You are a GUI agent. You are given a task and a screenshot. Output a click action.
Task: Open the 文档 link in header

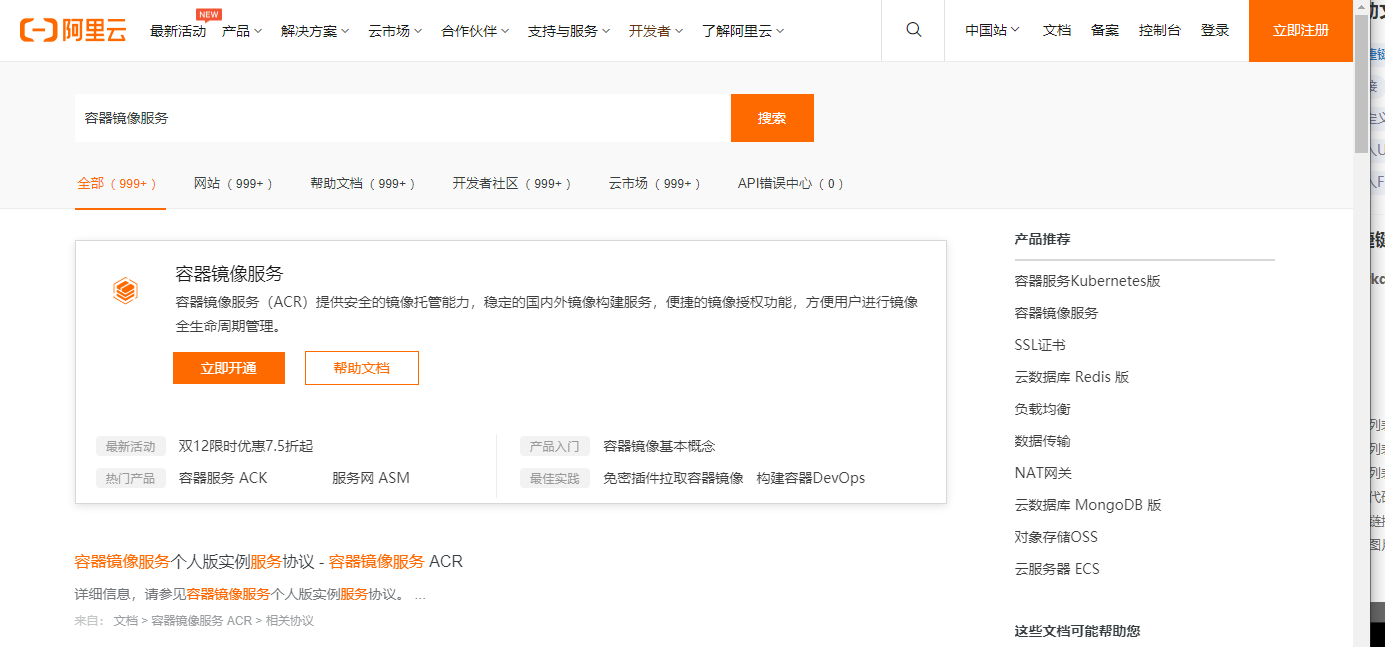pos(1057,30)
